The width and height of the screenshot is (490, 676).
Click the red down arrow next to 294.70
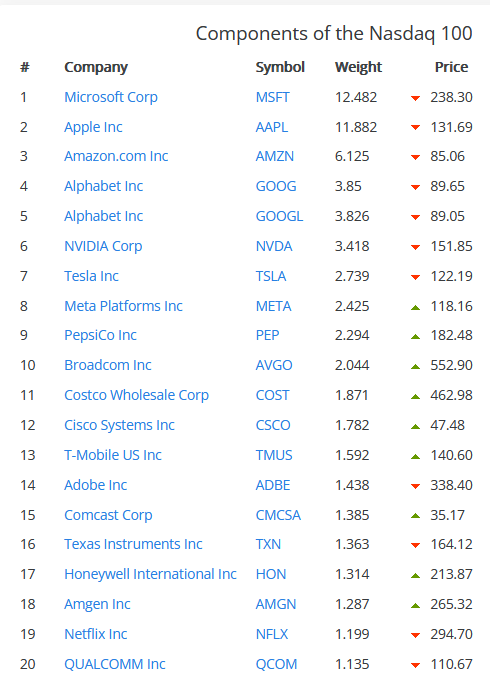[x=415, y=635]
